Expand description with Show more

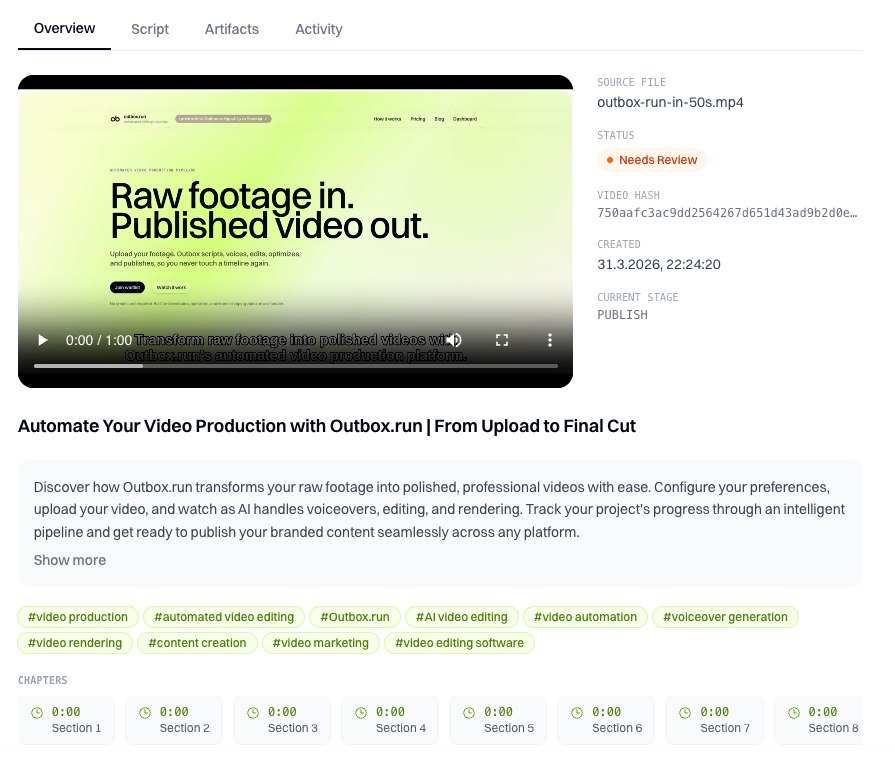pyautogui.click(x=70, y=560)
